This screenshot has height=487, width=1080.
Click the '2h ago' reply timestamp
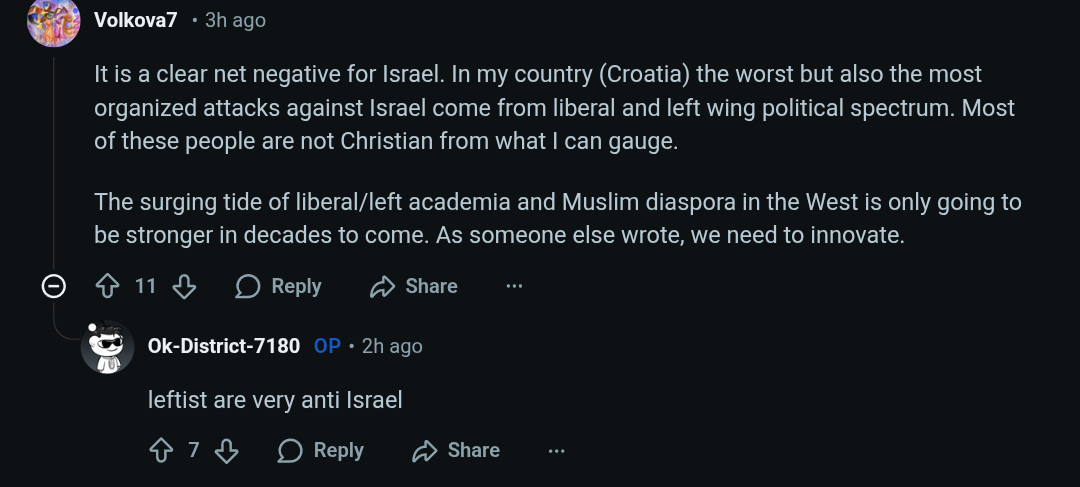click(x=392, y=346)
